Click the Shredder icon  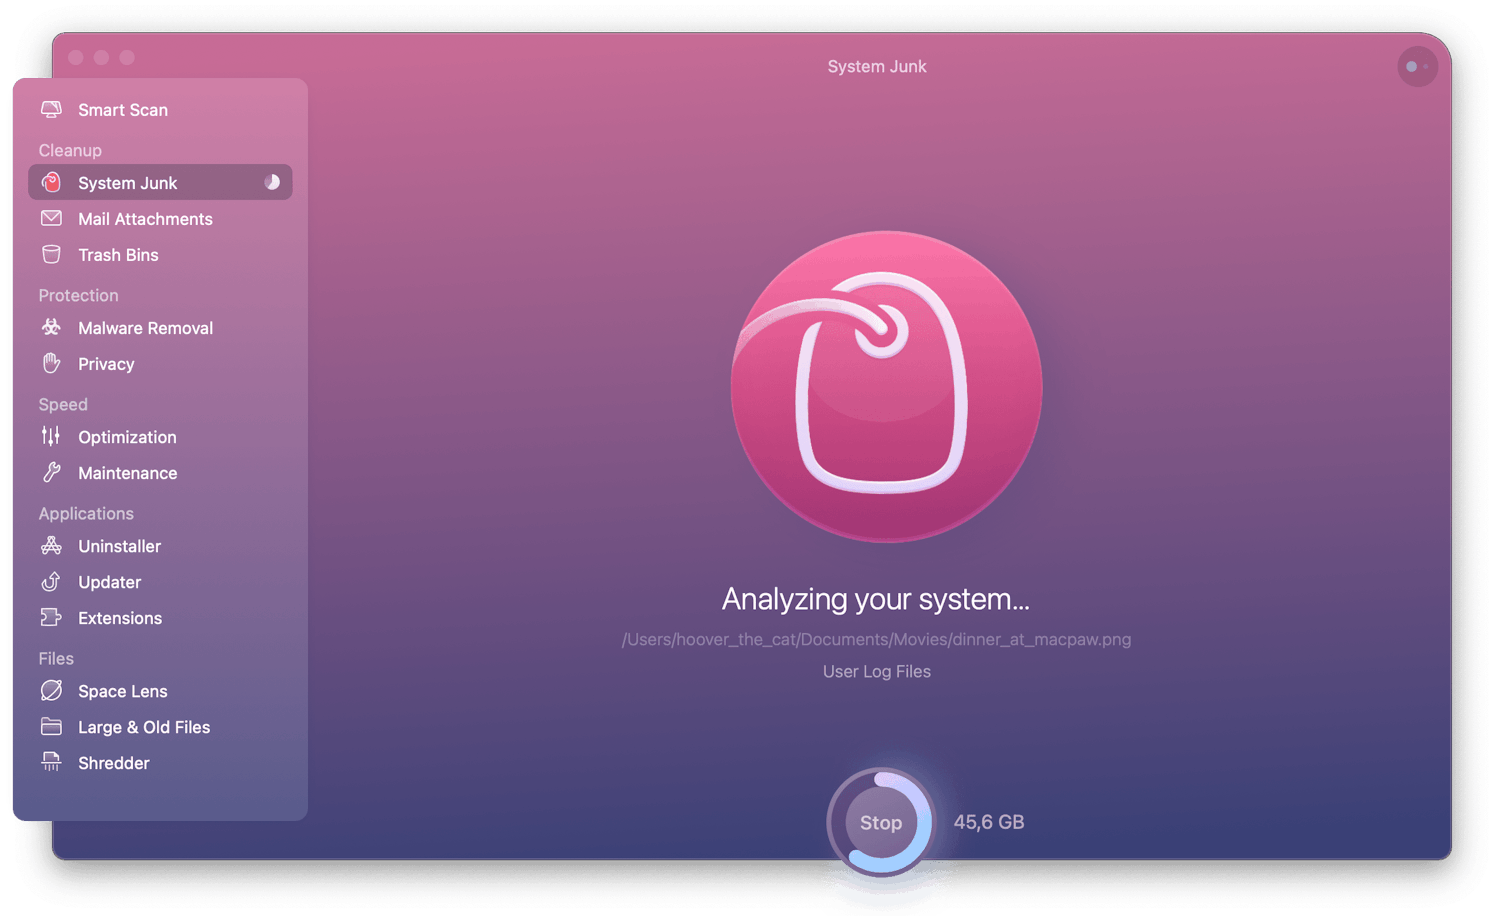tap(51, 762)
